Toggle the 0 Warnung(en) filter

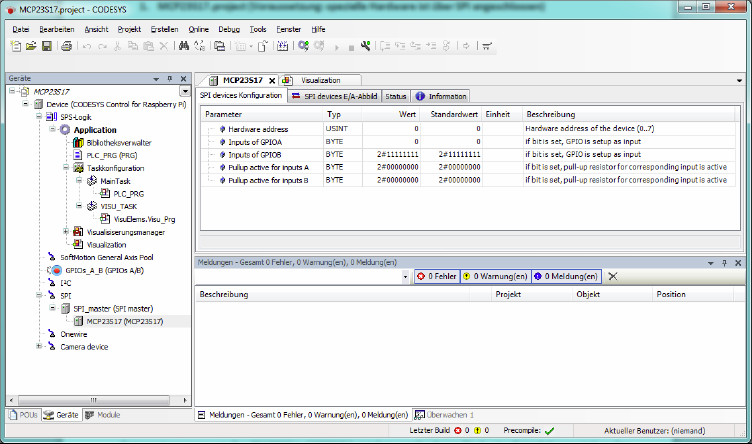(x=495, y=276)
